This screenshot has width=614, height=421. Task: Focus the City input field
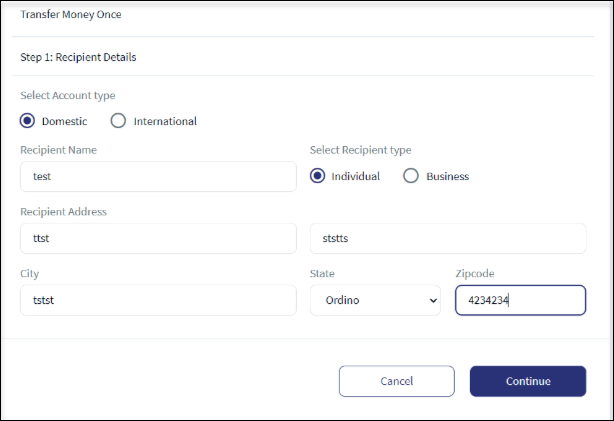coord(158,300)
